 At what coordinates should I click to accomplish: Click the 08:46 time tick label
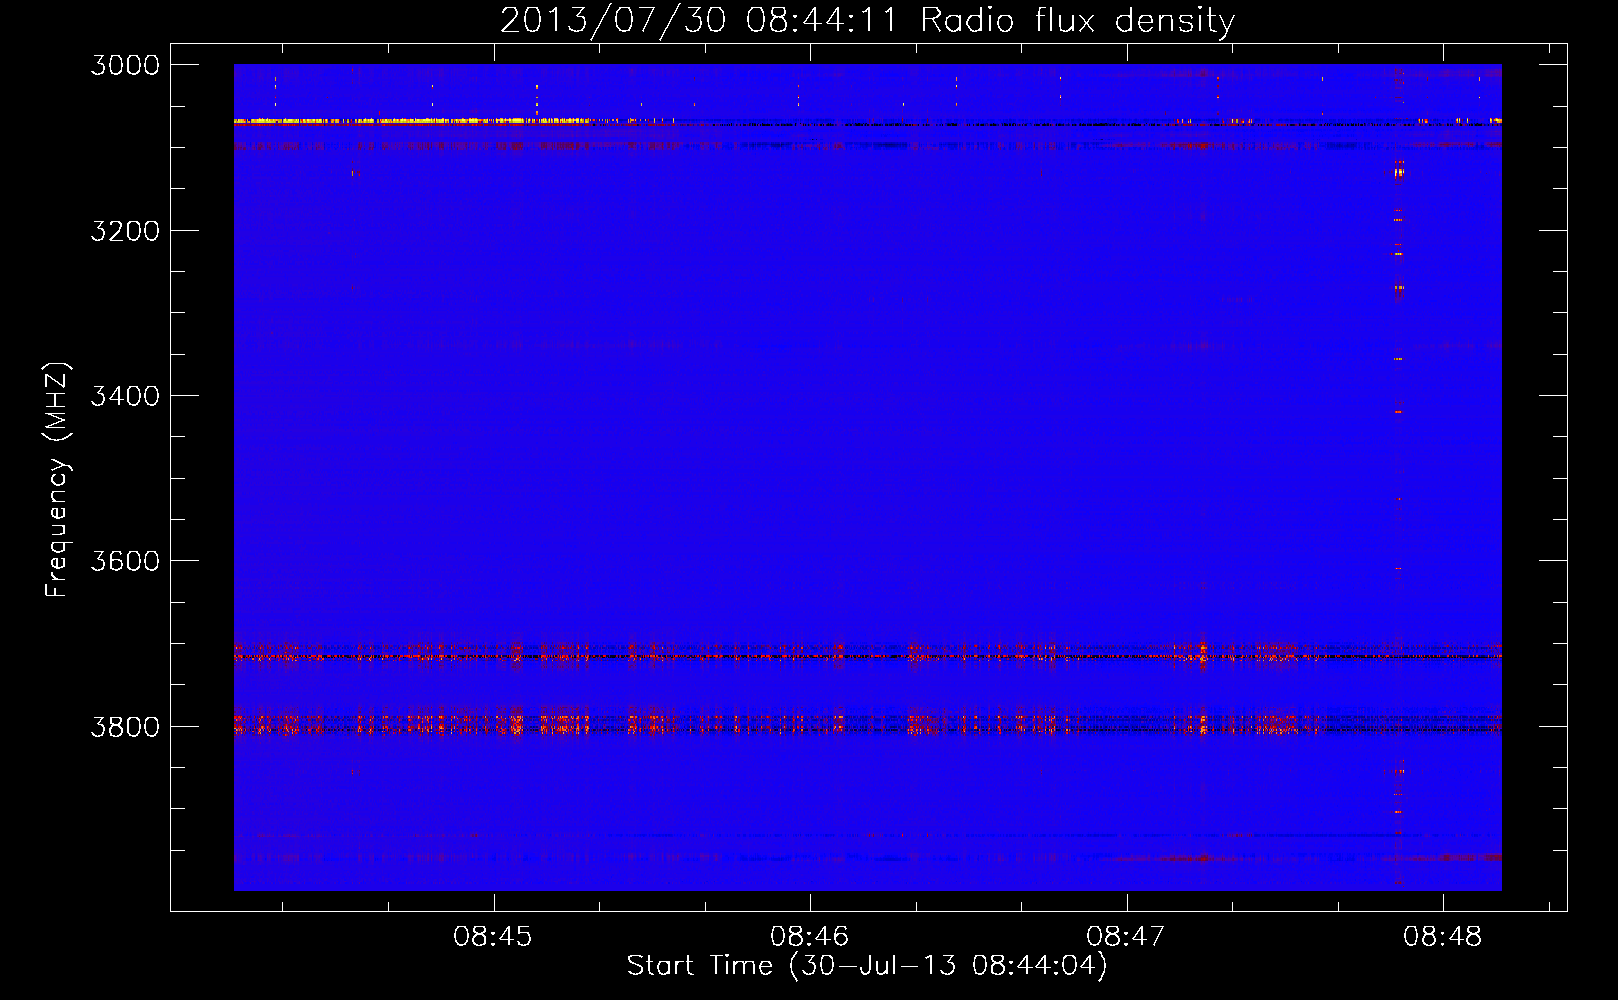click(x=809, y=937)
